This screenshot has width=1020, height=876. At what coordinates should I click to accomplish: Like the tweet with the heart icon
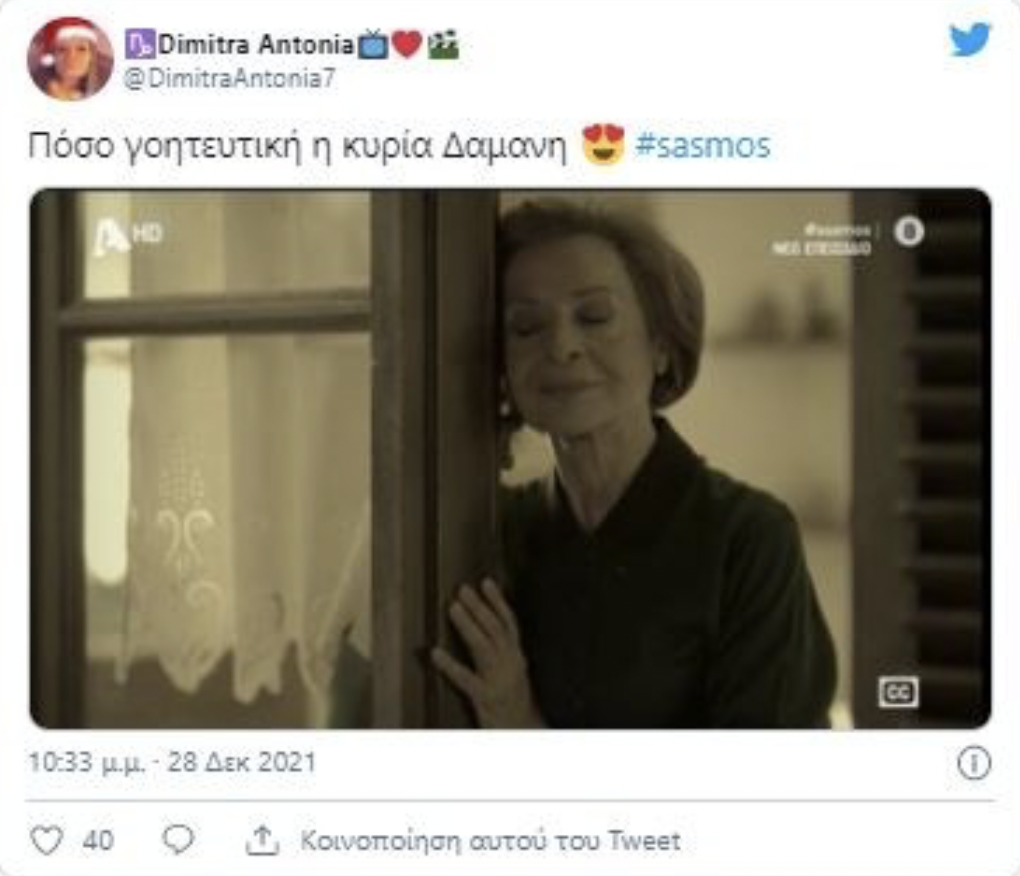tap(47, 840)
